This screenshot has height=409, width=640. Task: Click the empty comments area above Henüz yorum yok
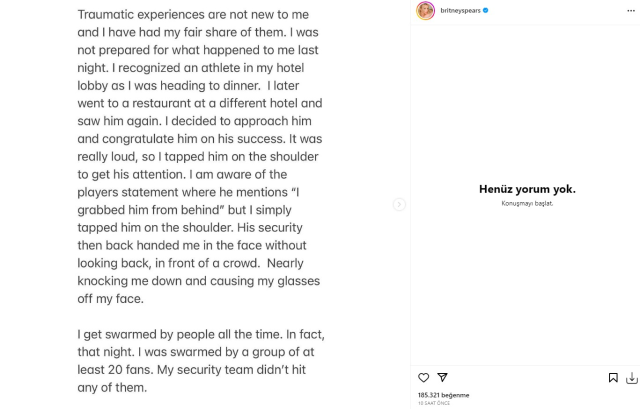click(x=525, y=102)
